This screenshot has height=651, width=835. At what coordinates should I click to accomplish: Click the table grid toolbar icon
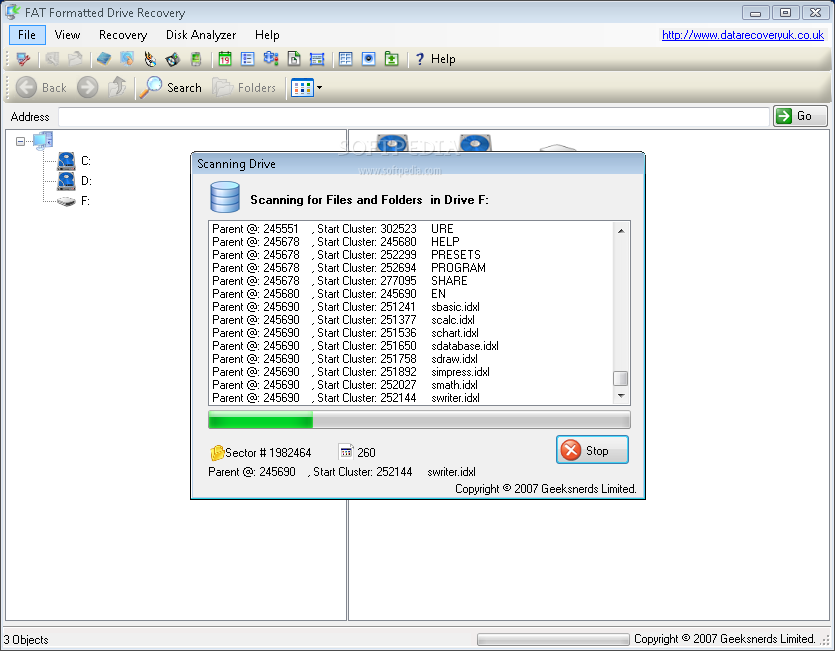click(346, 59)
